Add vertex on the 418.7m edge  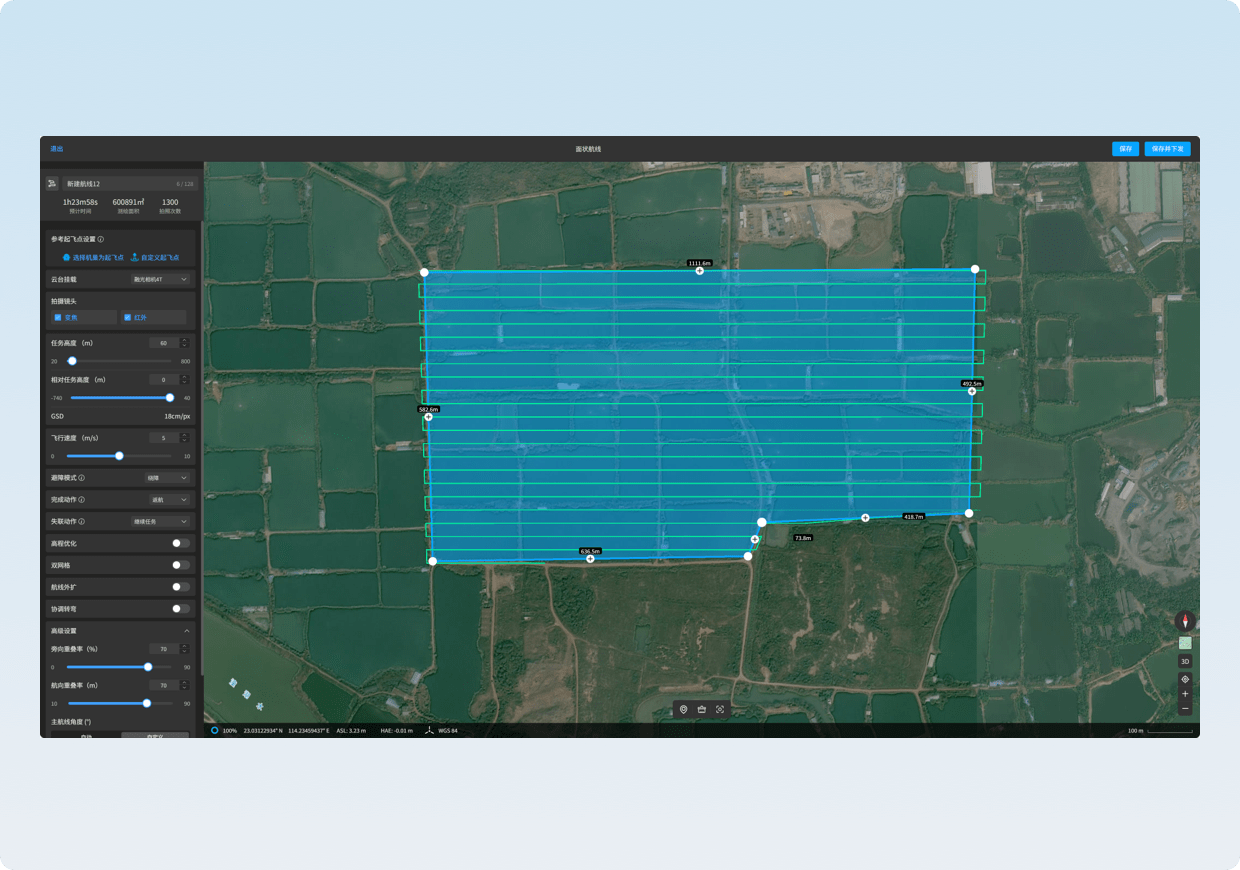866,518
